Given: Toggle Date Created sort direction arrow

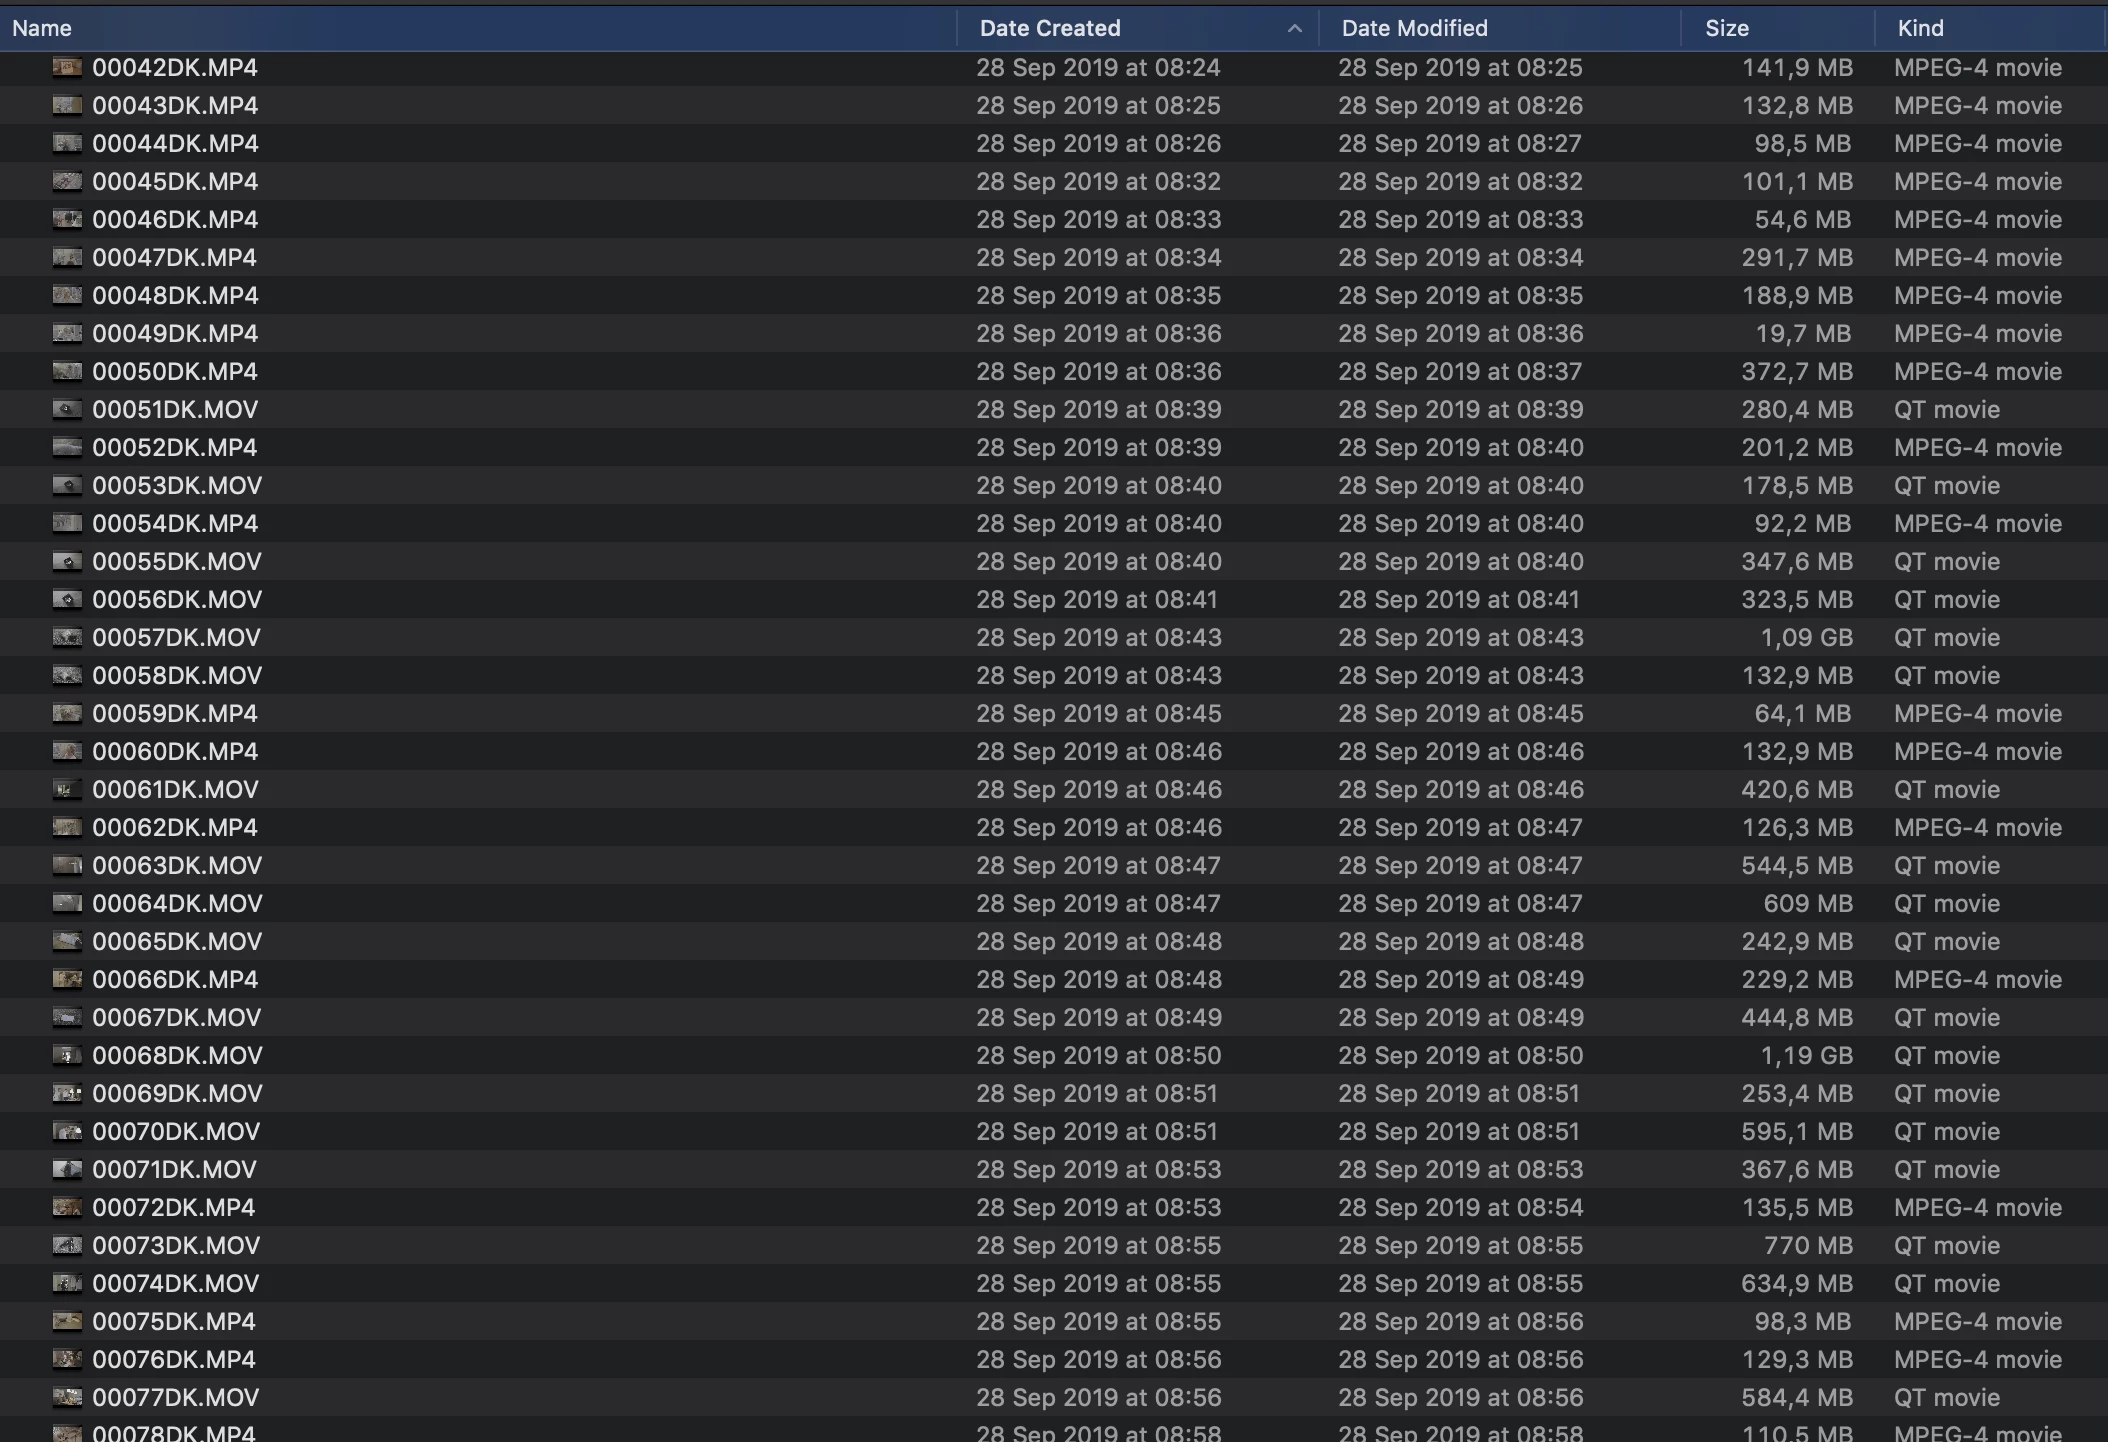Looking at the screenshot, I should 1294,28.
